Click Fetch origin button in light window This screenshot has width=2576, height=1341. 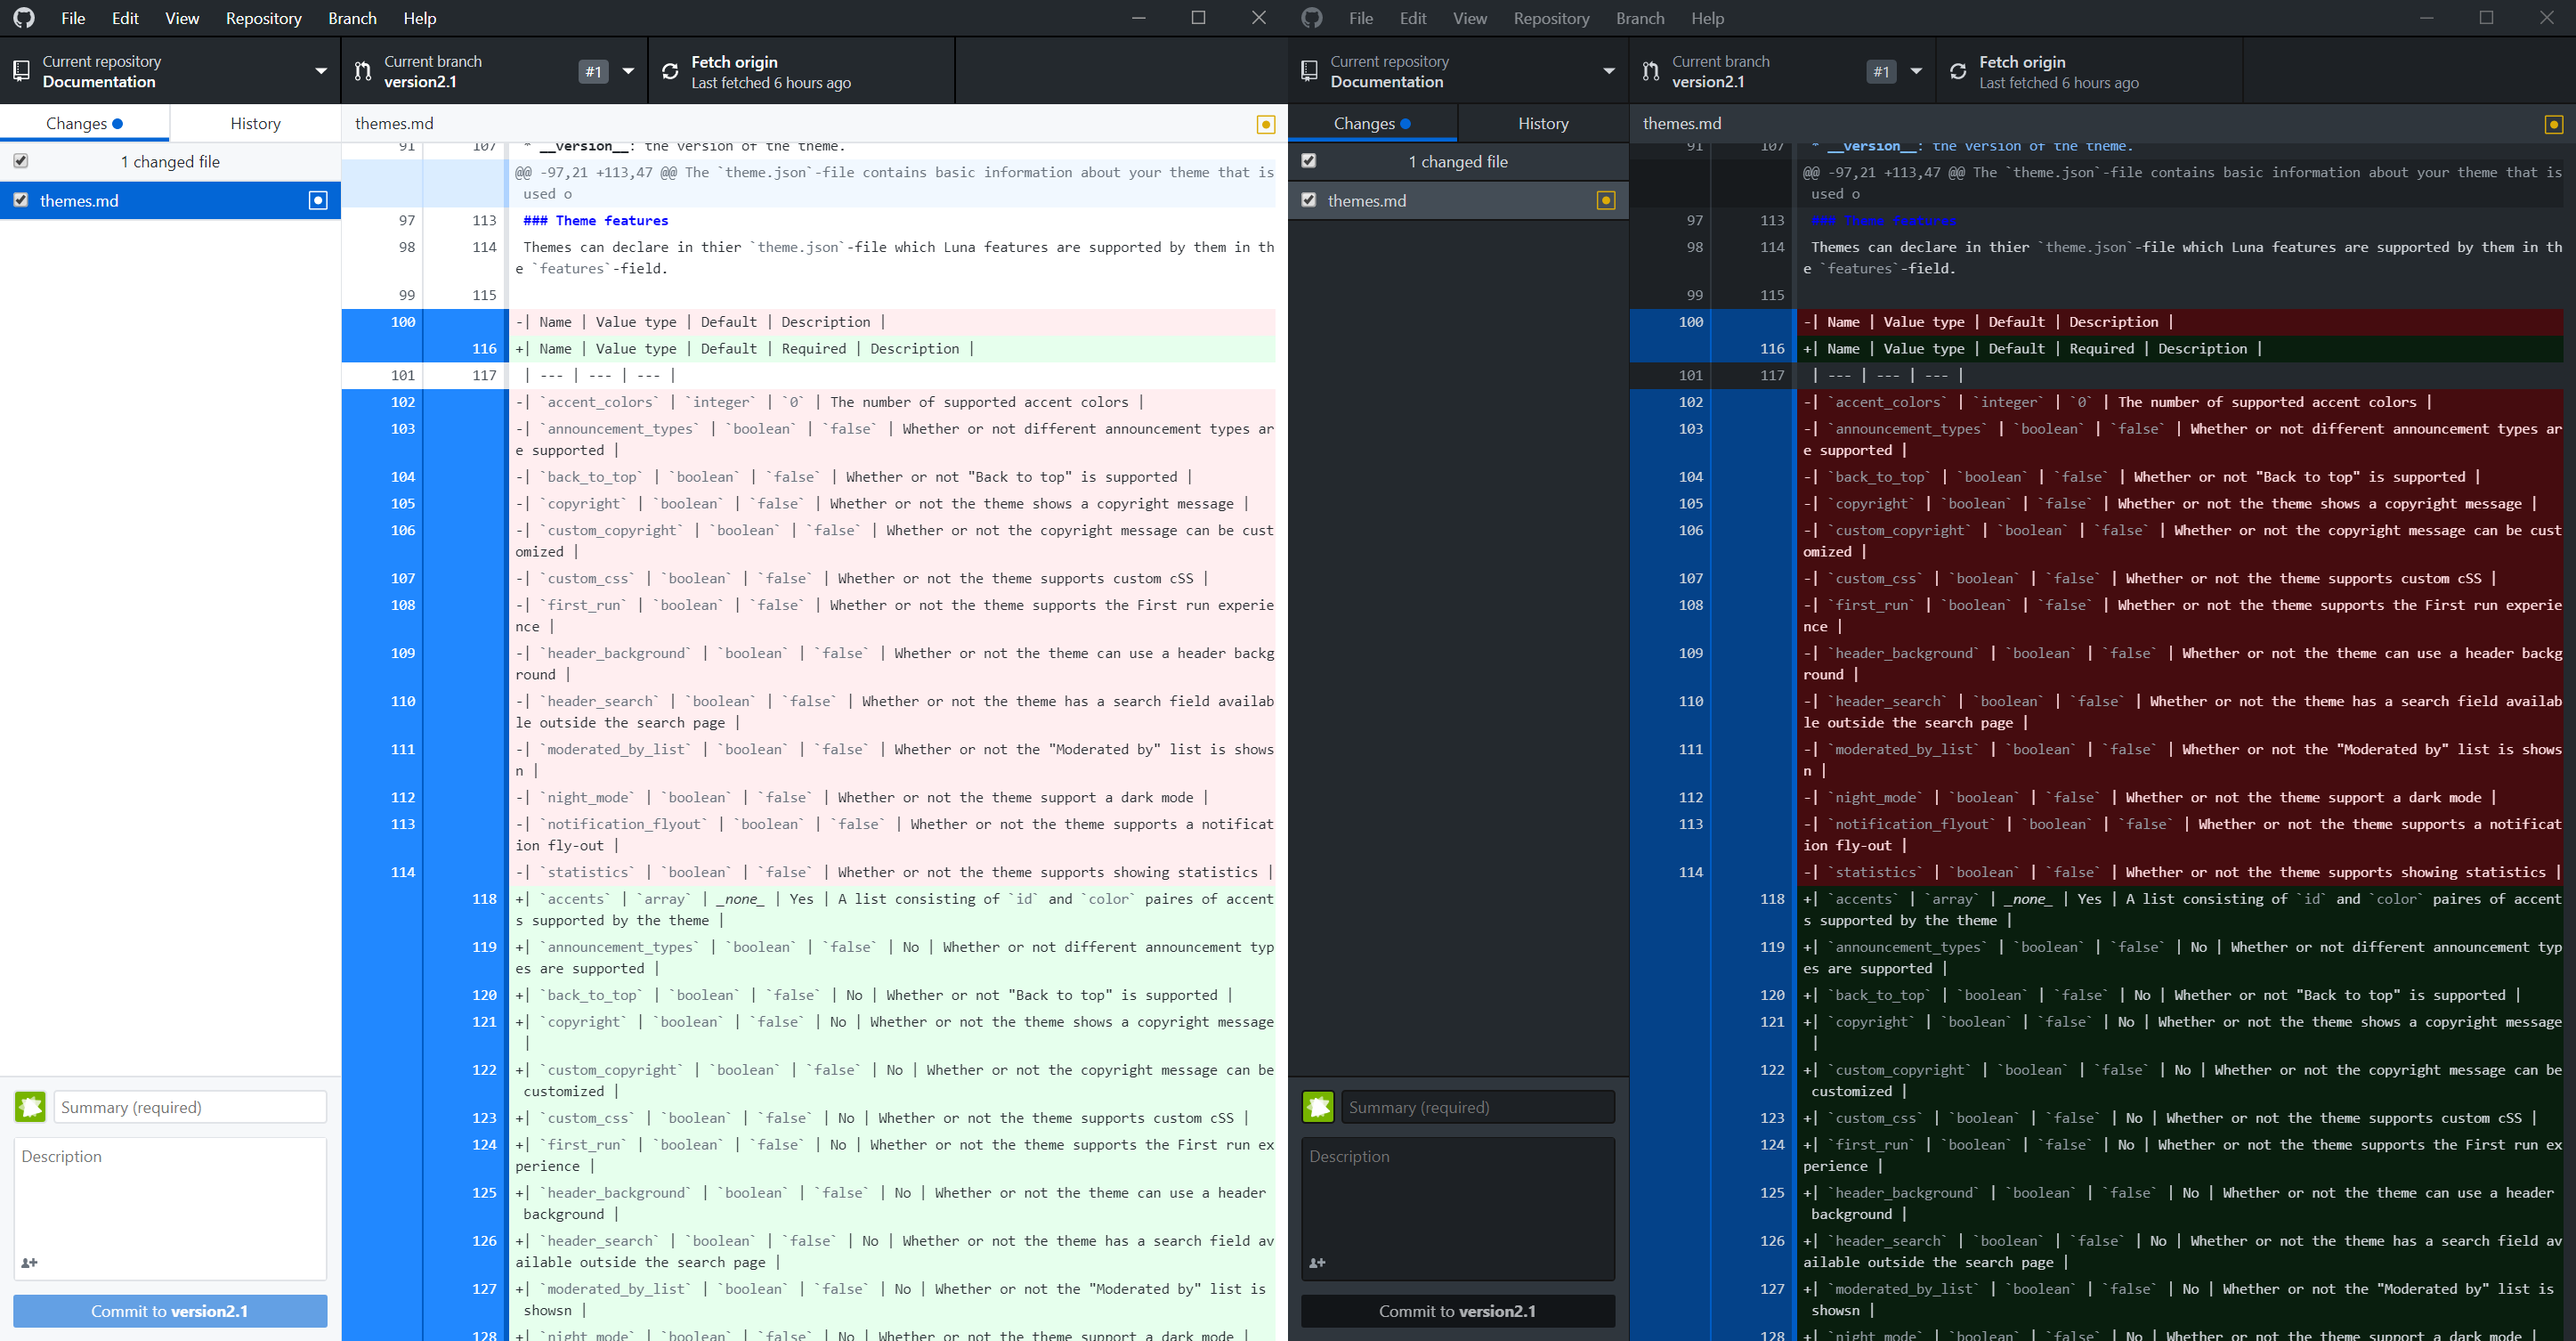pos(802,71)
